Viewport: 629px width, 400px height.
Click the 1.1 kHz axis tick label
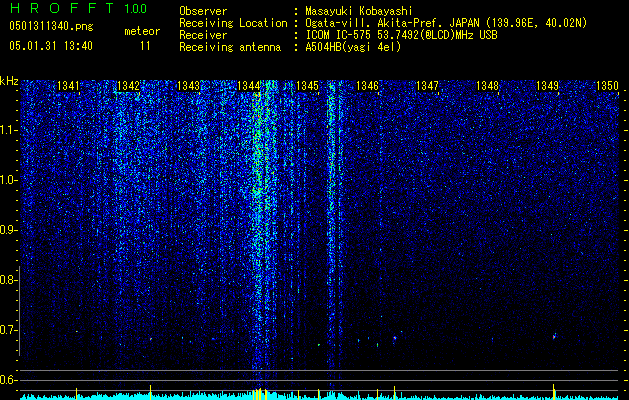click(7, 130)
